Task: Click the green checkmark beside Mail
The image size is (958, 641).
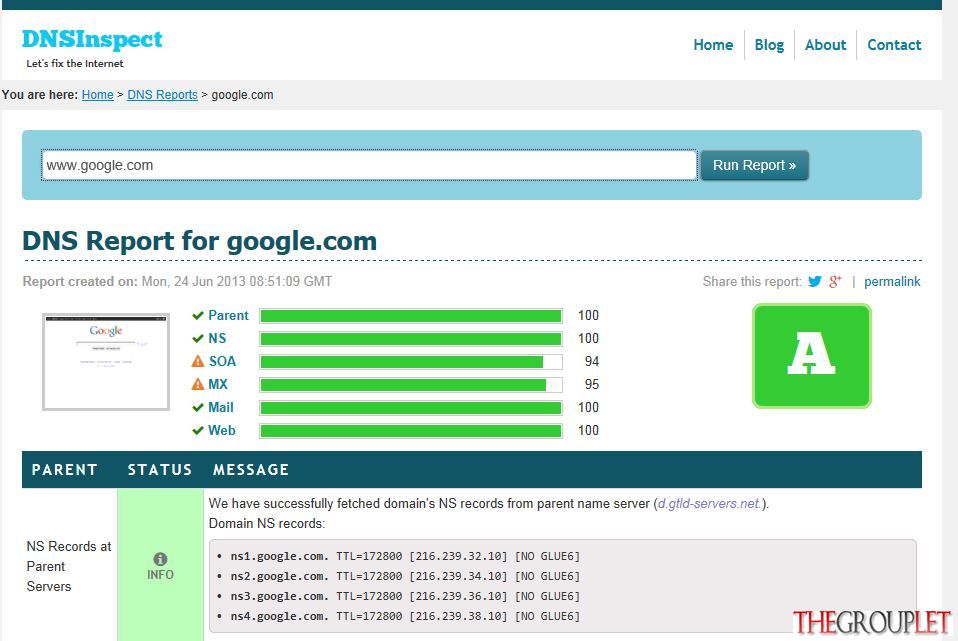Action: (197, 408)
